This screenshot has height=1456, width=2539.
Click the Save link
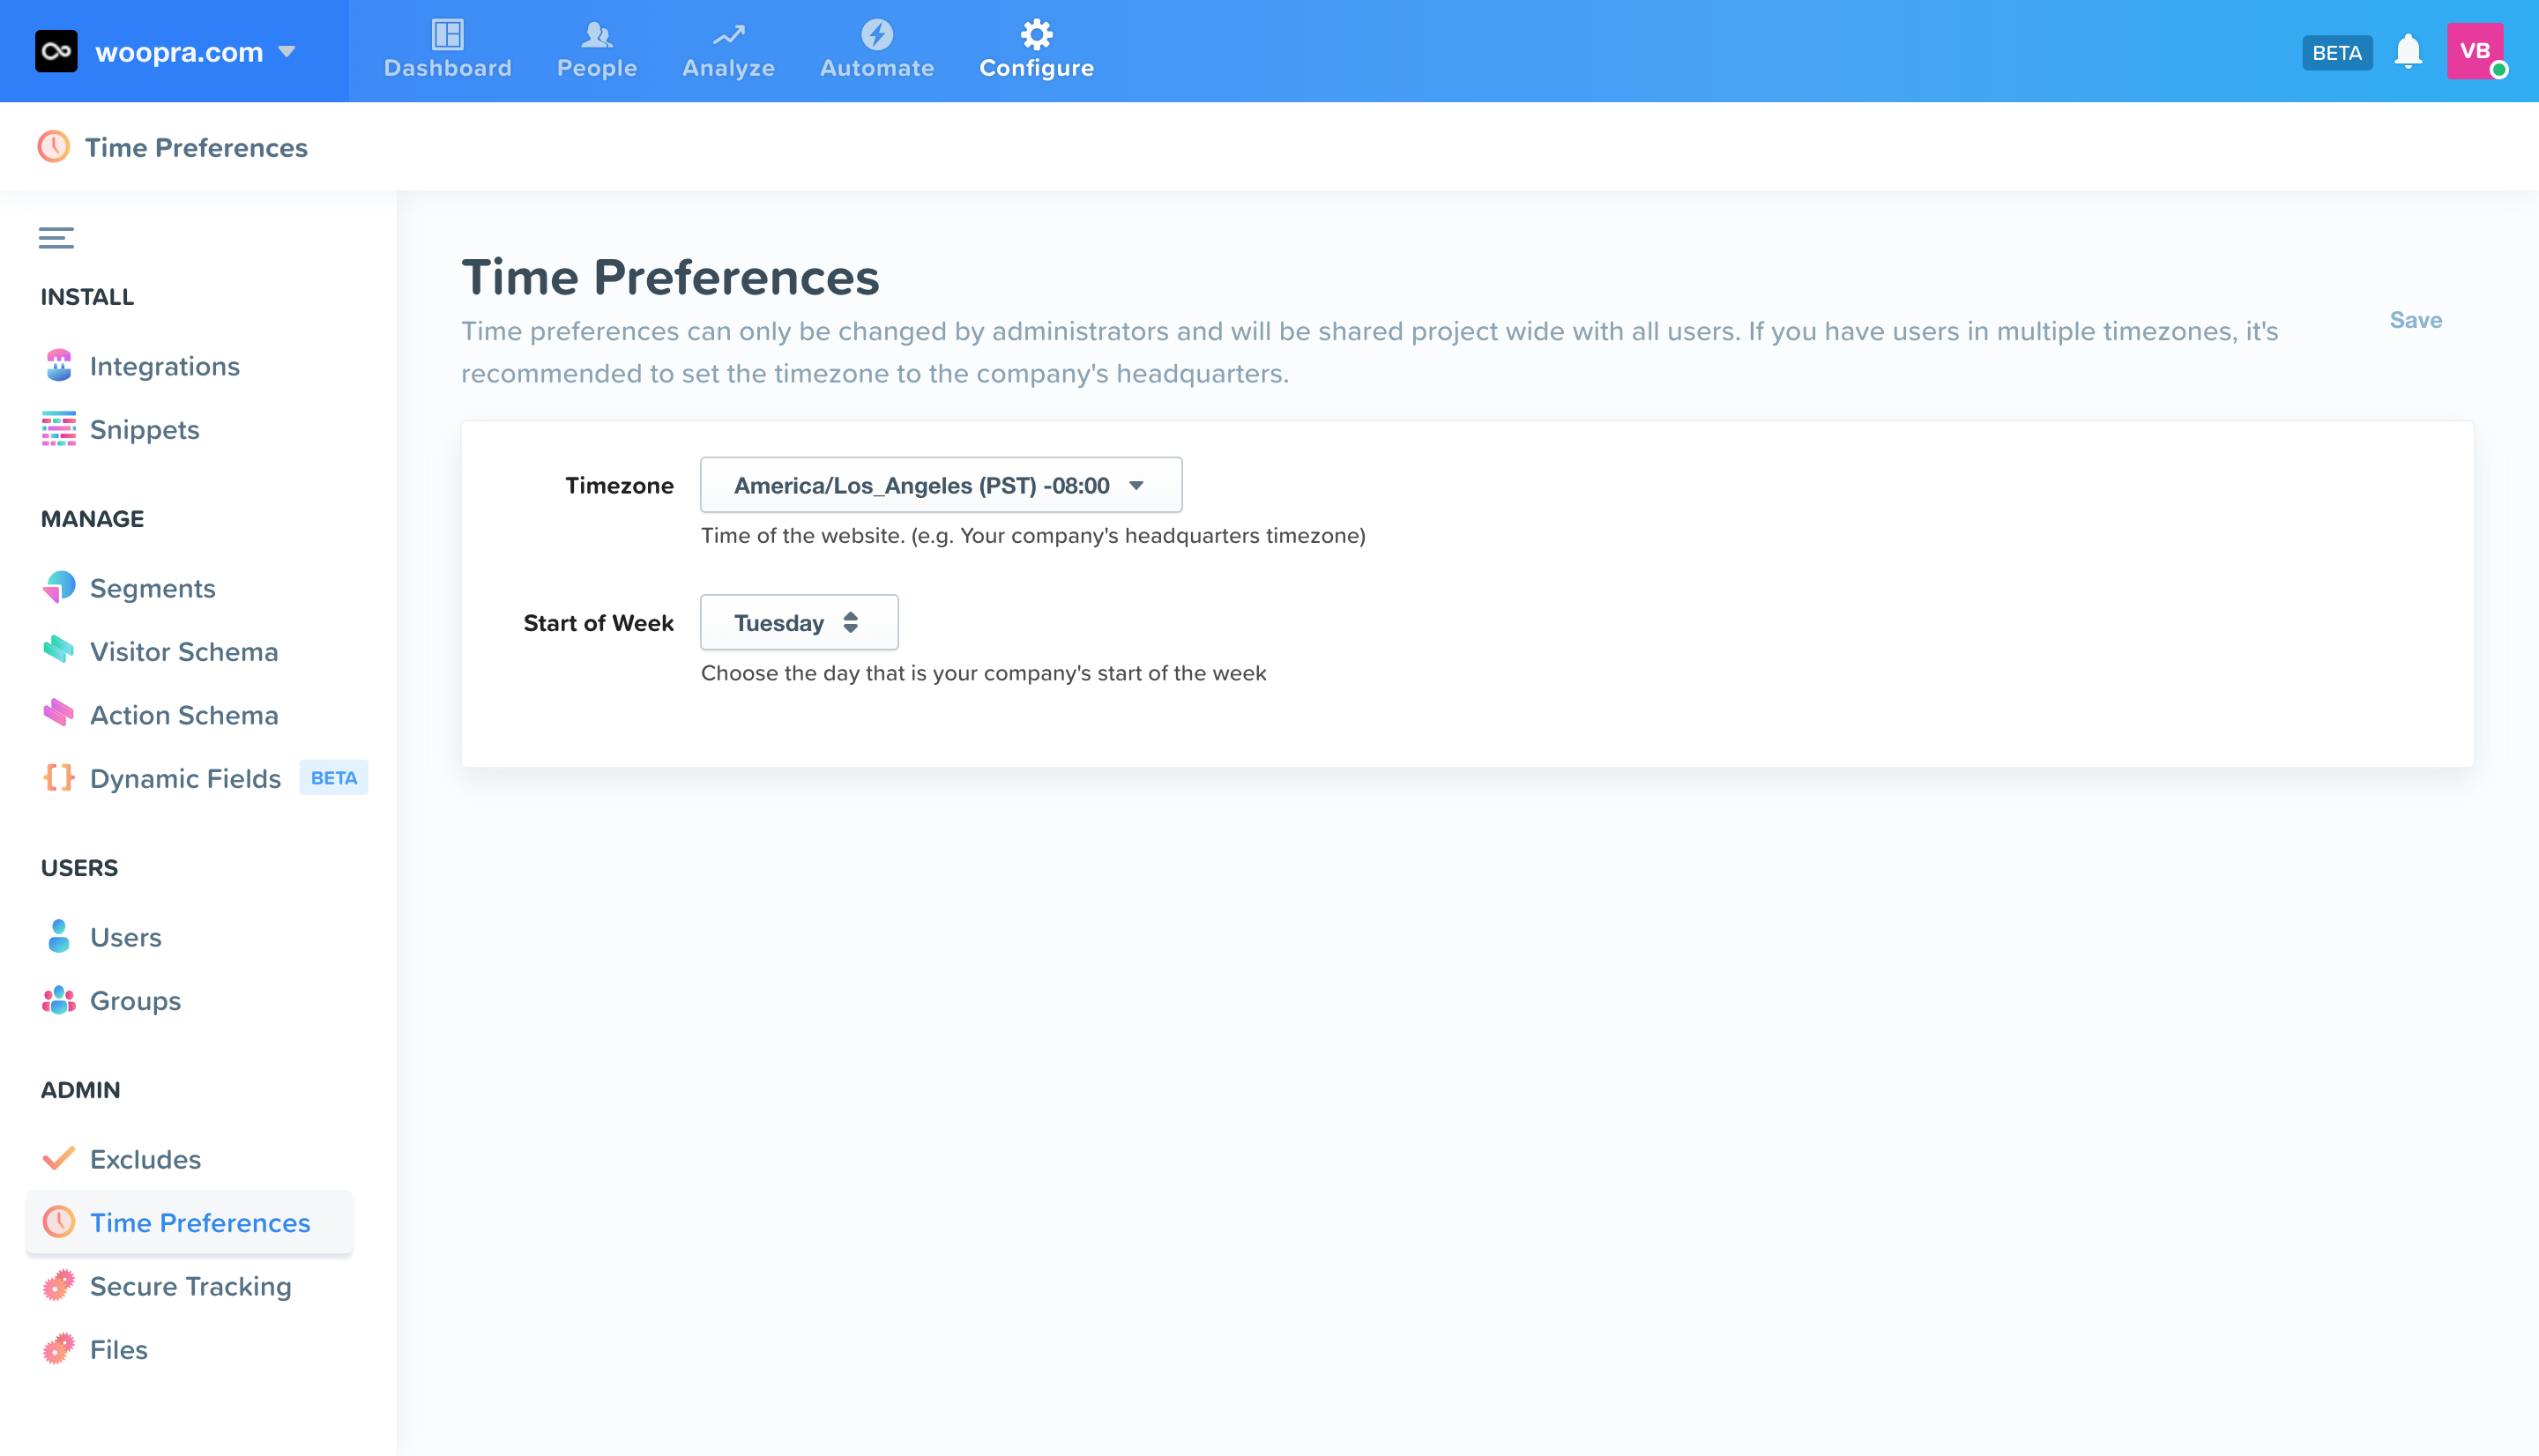click(x=2415, y=320)
